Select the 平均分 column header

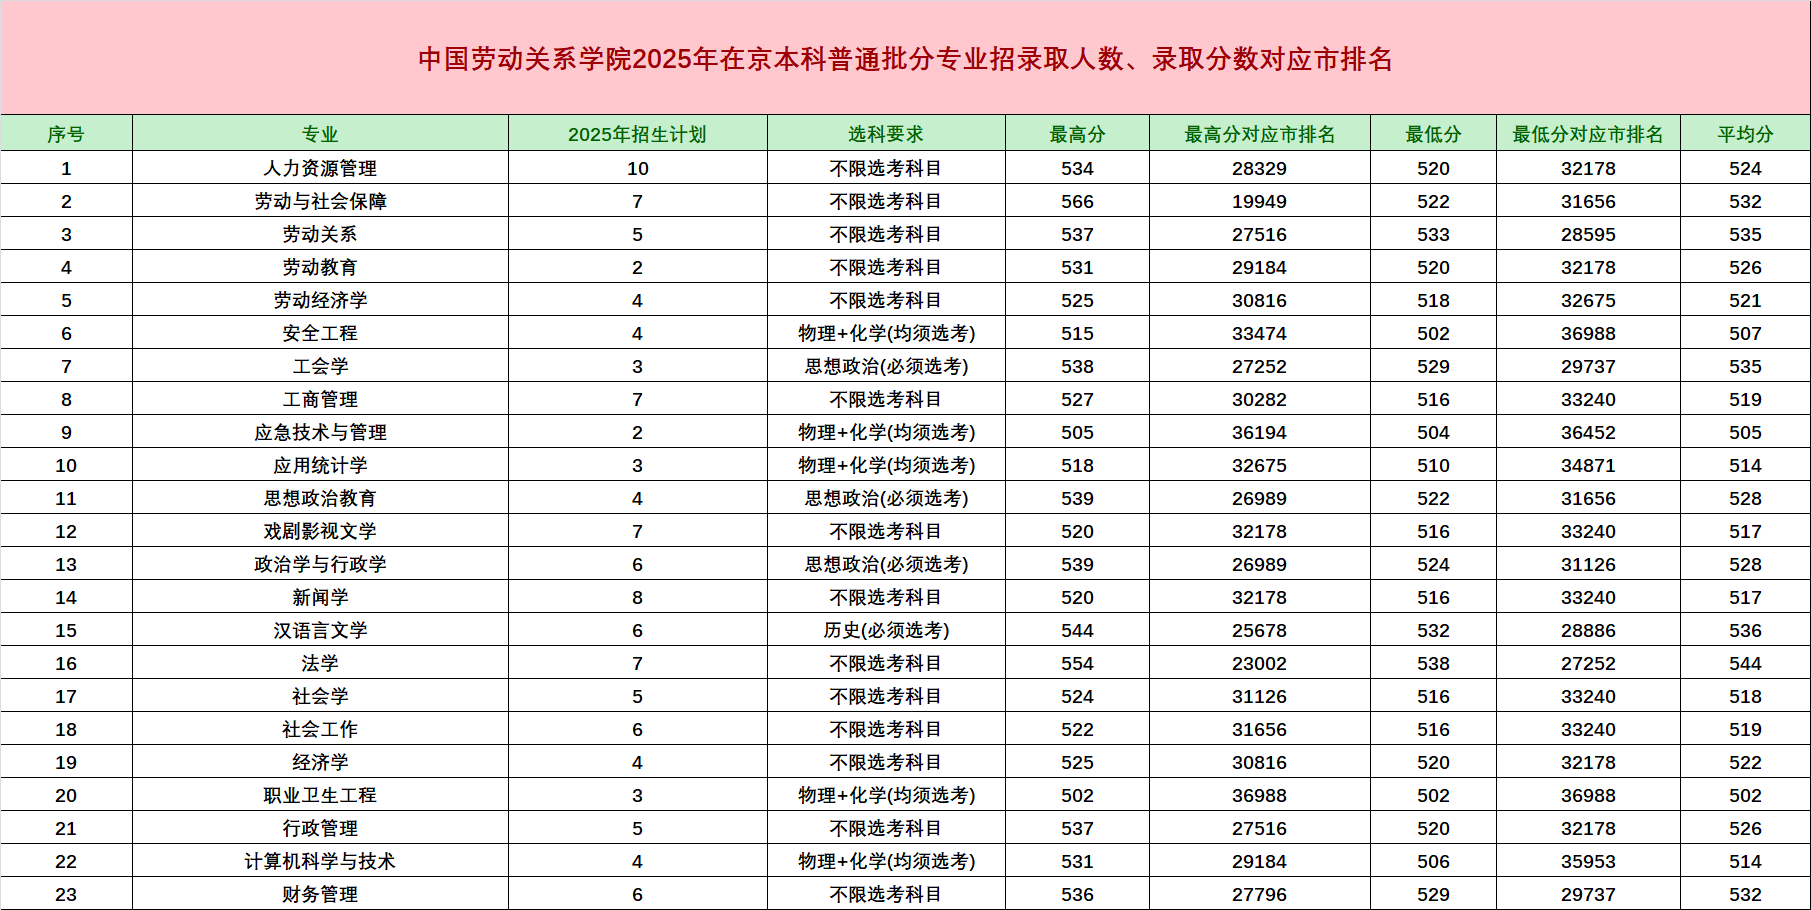click(1748, 133)
